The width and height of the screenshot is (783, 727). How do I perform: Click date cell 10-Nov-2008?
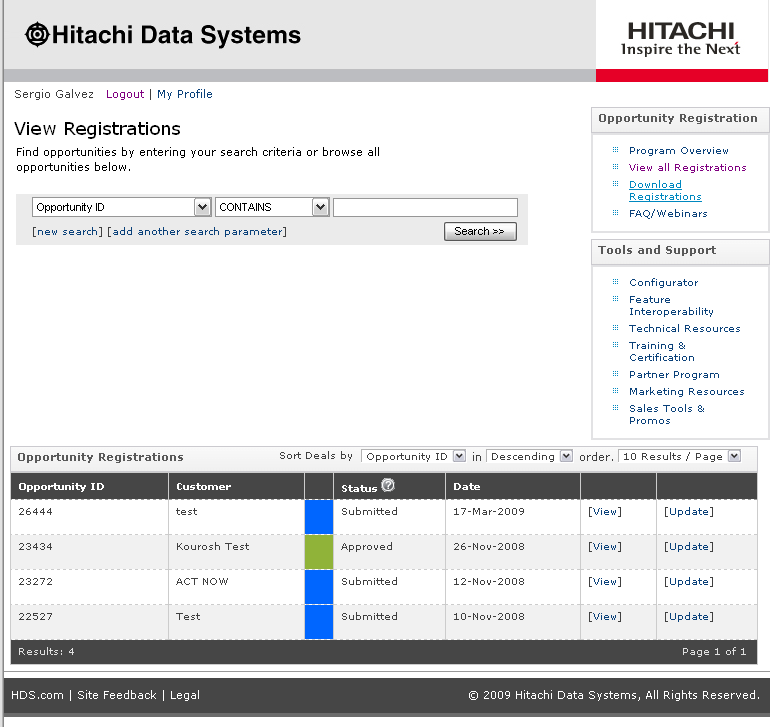[x=489, y=617]
